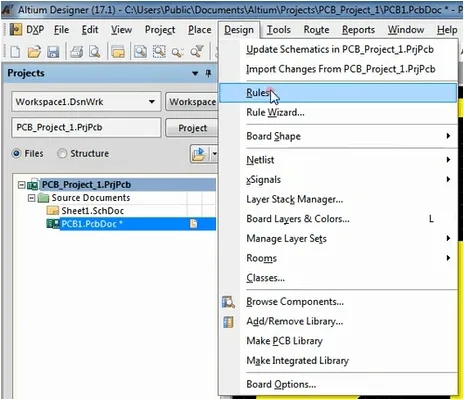464x400 pixels.
Task: Click the Browse Components menu icon
Action: point(228,302)
